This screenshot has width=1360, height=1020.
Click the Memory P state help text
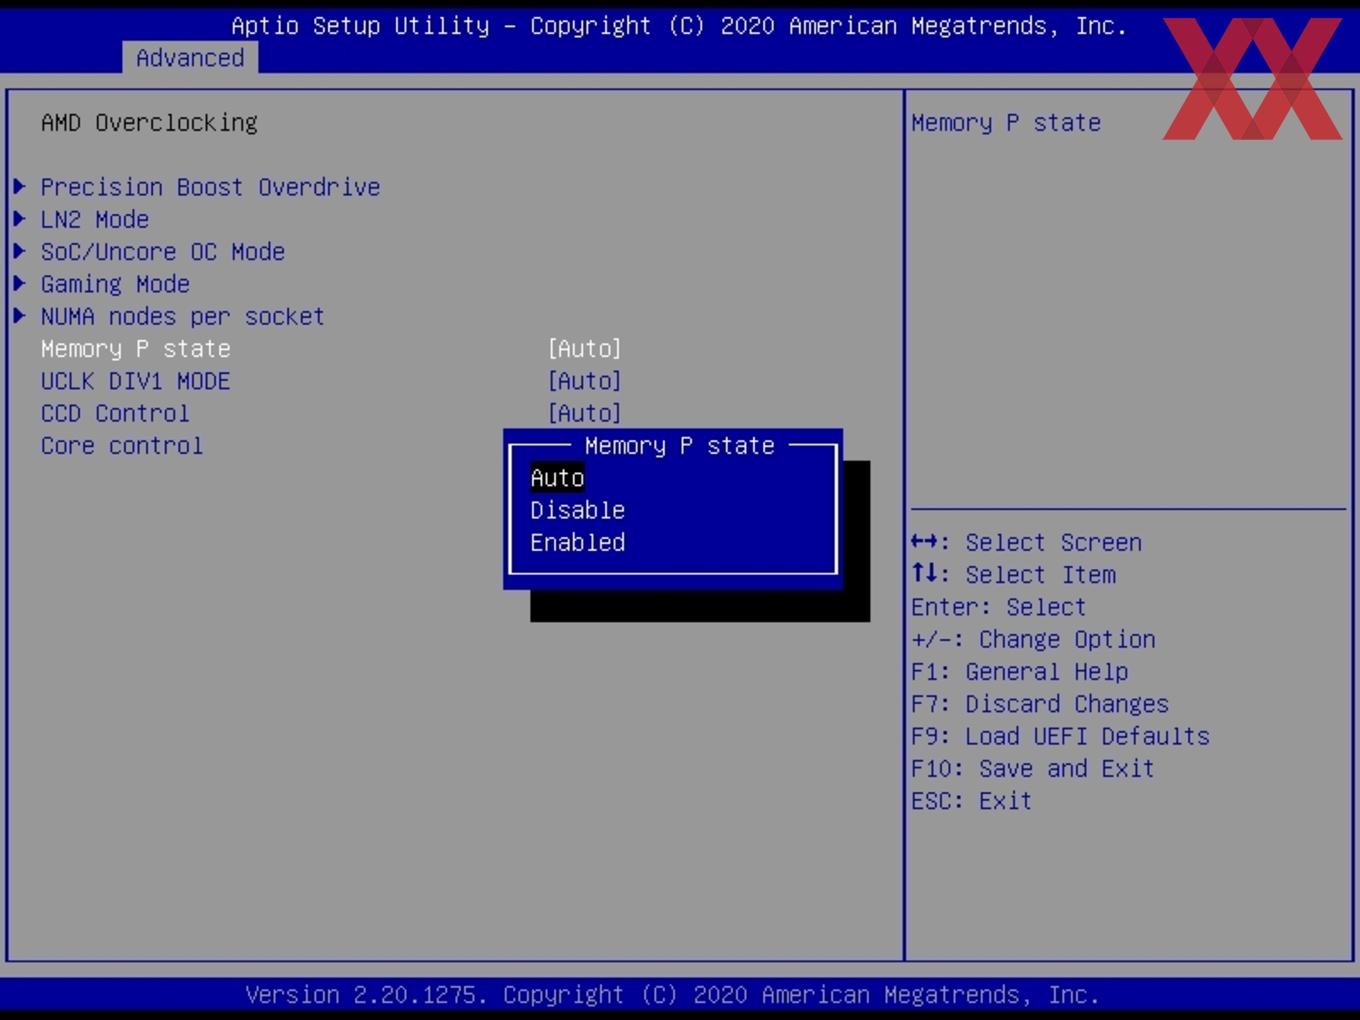click(1006, 122)
